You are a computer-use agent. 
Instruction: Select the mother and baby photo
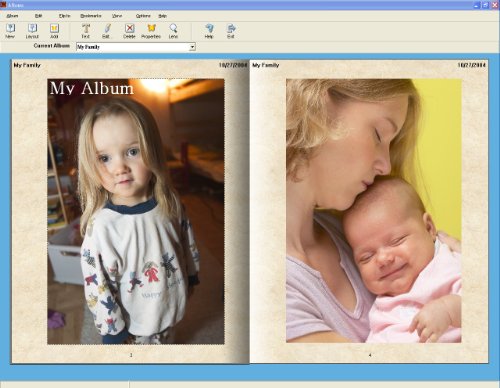[x=374, y=211]
